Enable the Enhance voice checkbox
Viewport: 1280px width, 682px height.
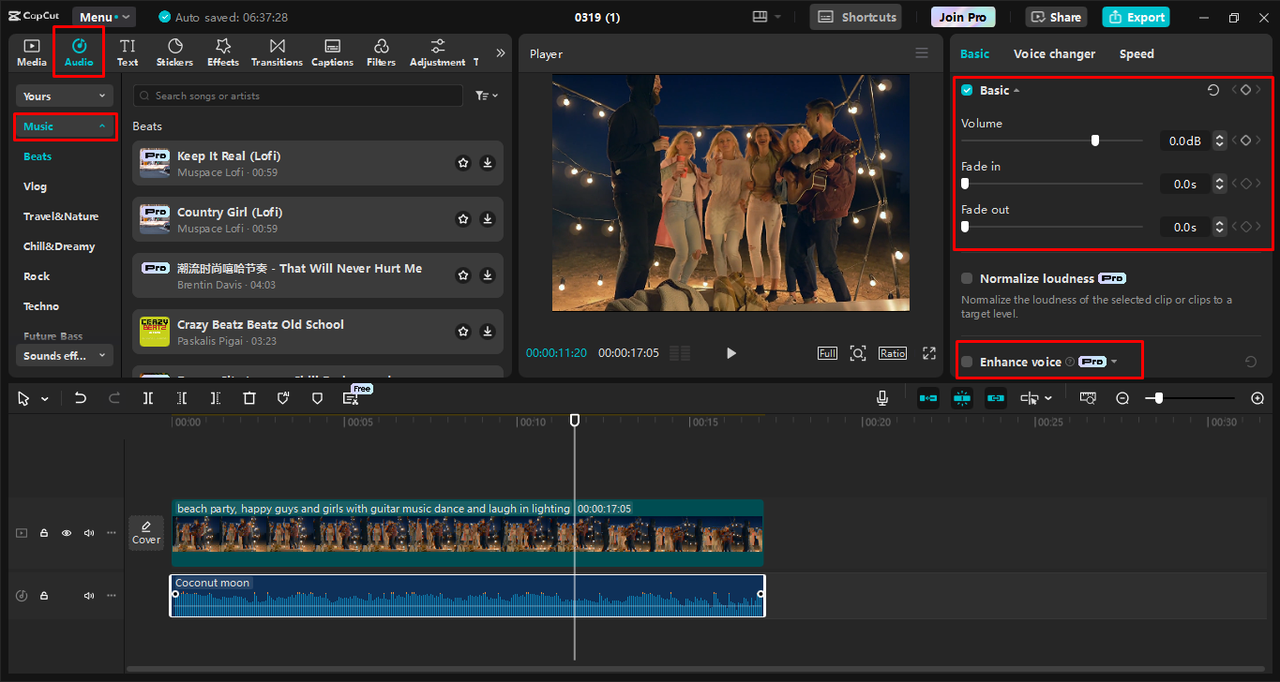click(967, 362)
